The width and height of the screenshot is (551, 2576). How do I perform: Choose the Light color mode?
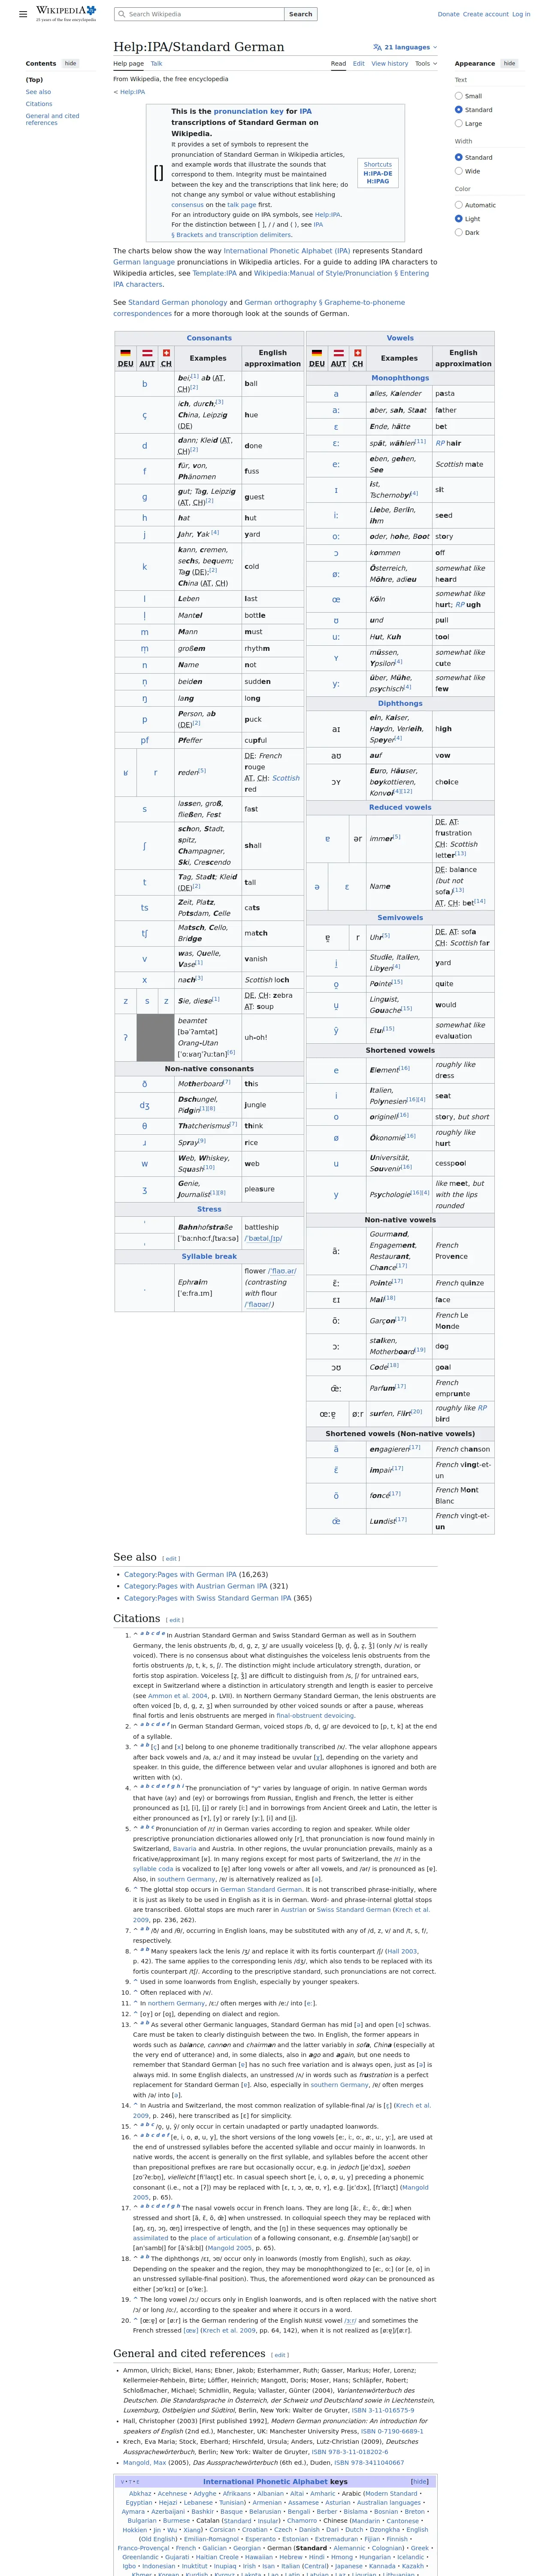click(459, 219)
